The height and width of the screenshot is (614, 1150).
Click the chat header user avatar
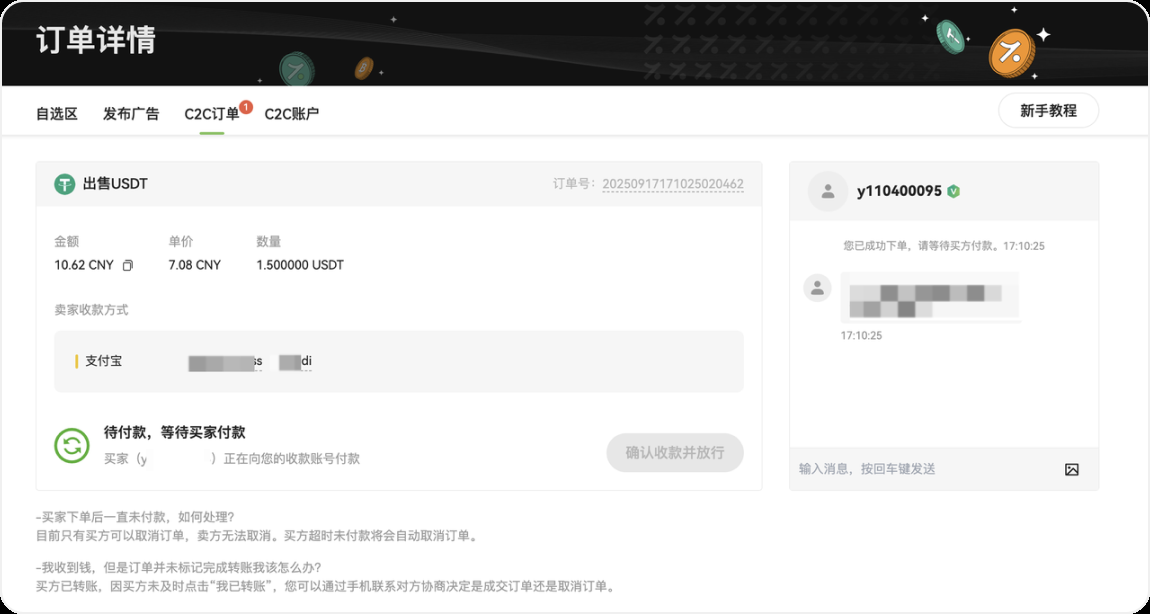pyautogui.click(x=827, y=191)
